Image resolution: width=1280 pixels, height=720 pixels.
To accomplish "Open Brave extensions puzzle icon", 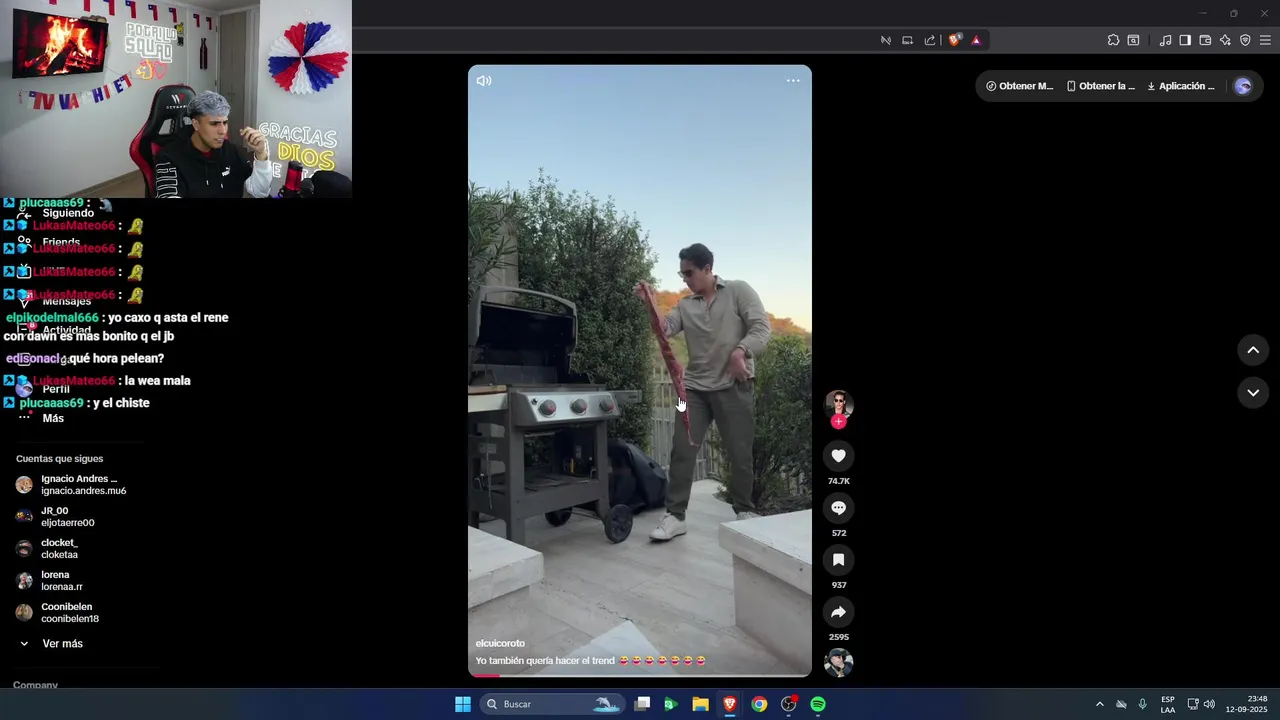I will [x=1113, y=40].
